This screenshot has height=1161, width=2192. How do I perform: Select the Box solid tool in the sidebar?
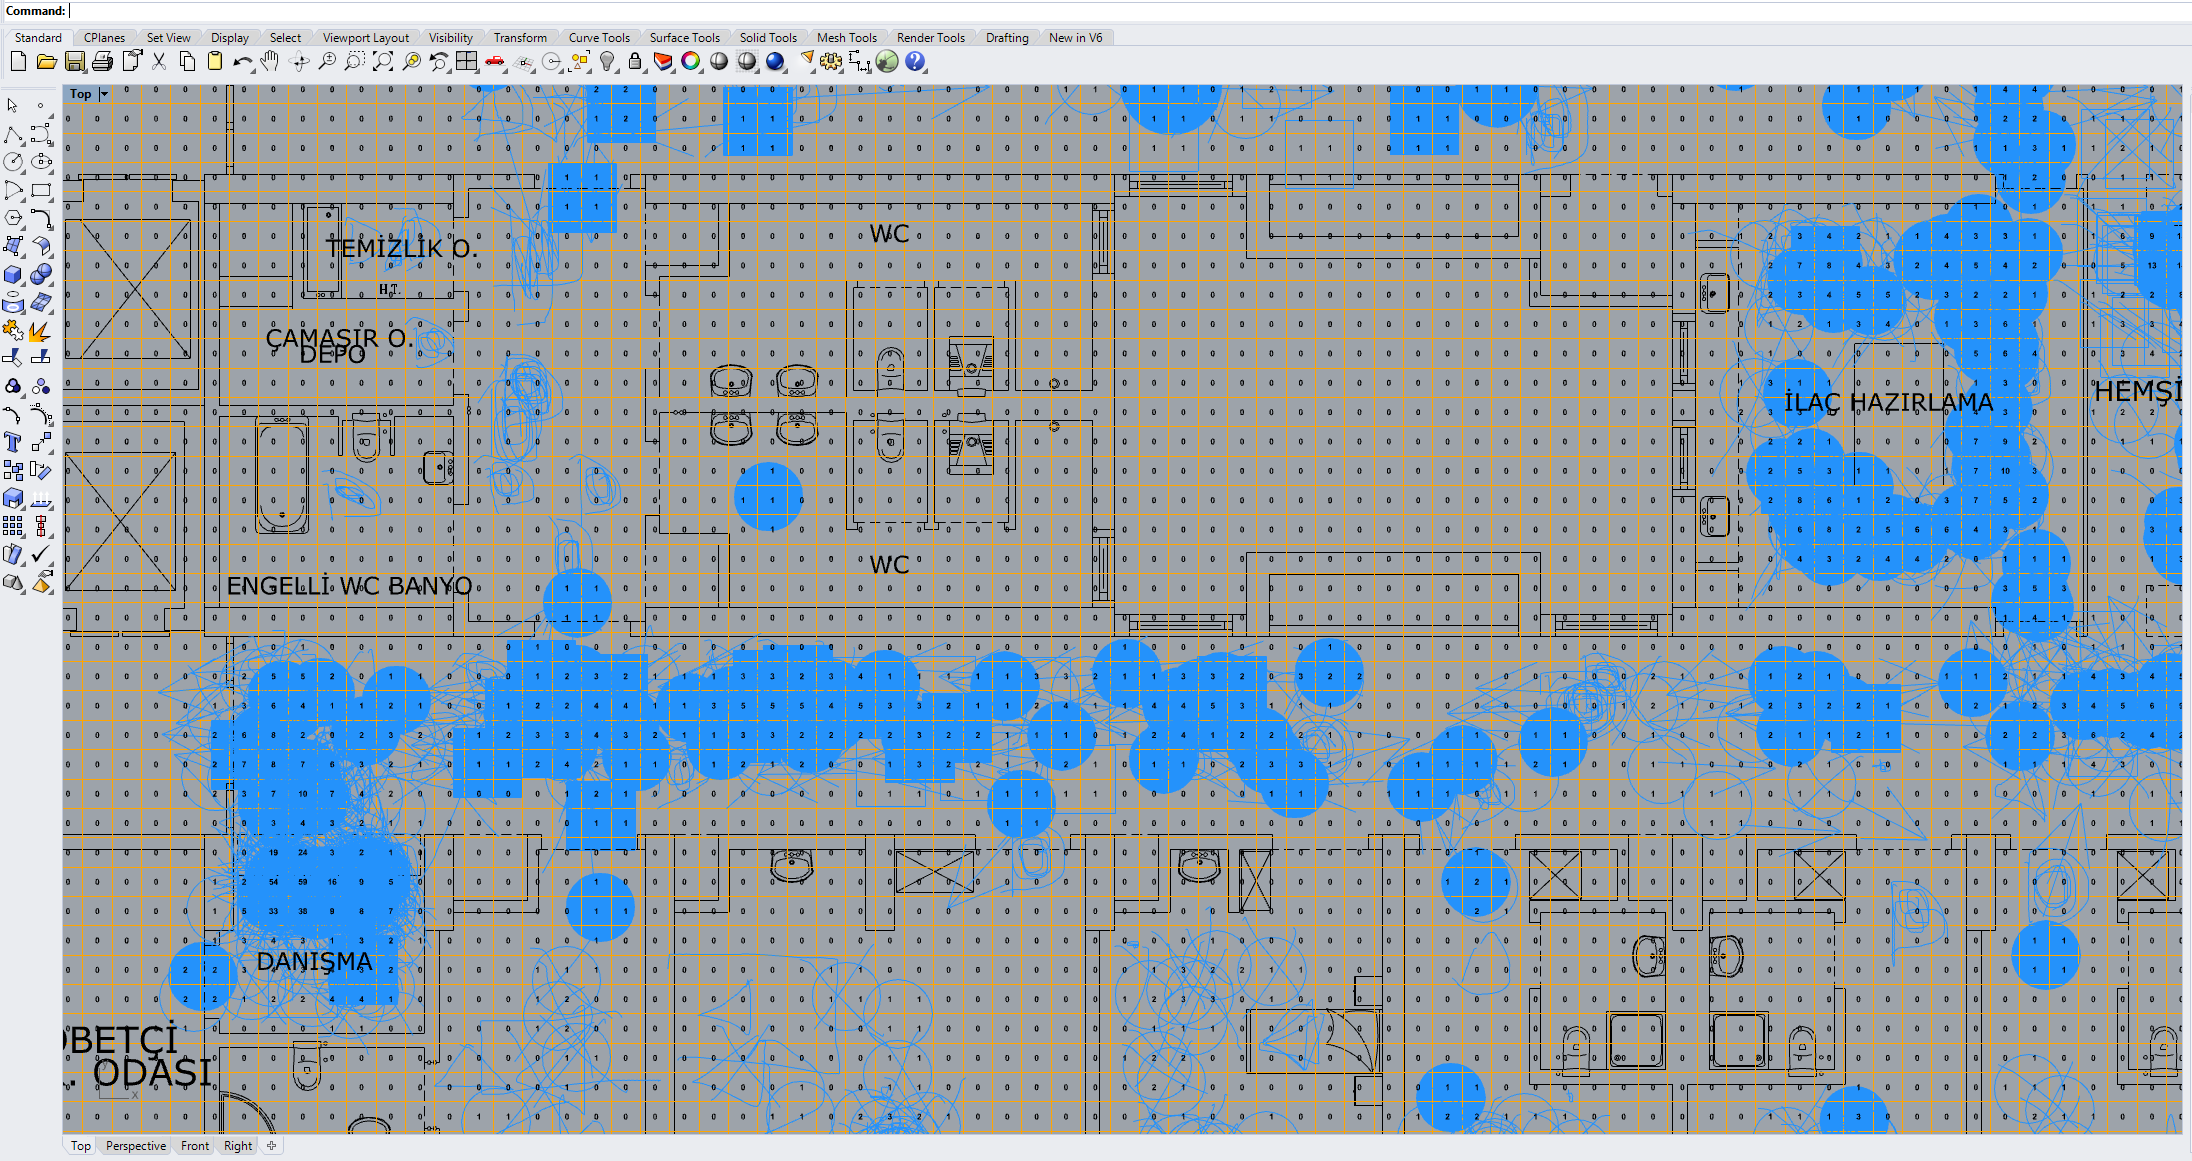tap(14, 274)
